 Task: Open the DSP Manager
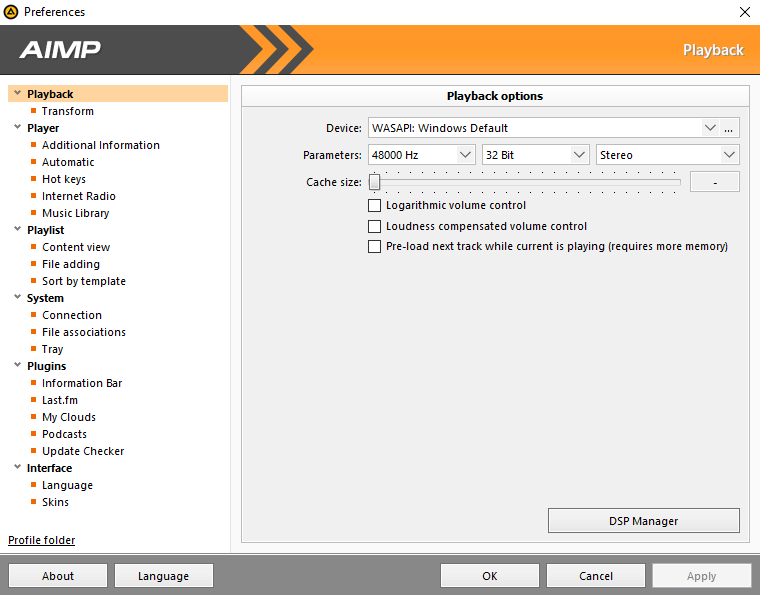point(644,521)
